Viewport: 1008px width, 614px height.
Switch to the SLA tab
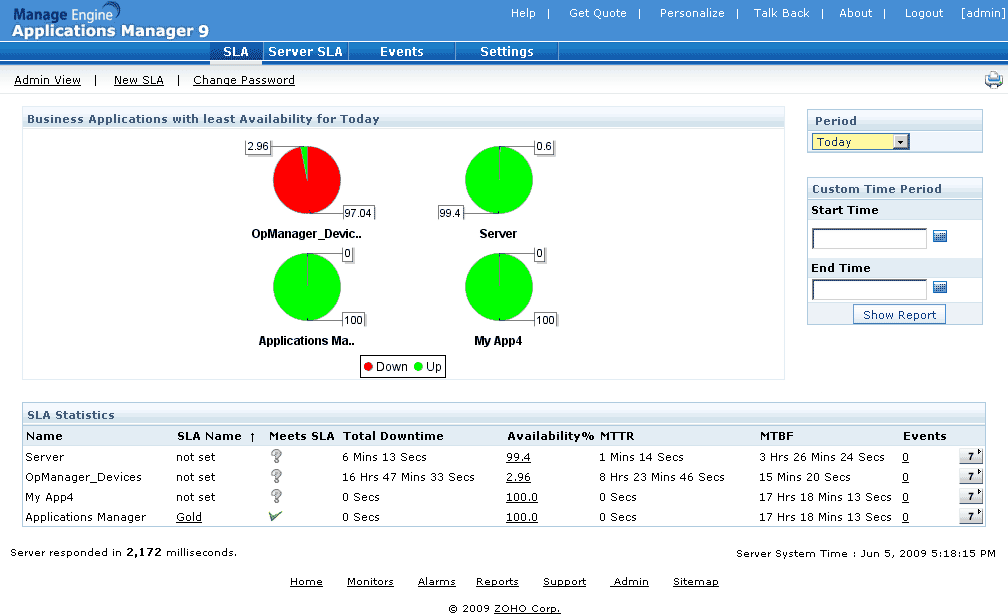coord(236,51)
